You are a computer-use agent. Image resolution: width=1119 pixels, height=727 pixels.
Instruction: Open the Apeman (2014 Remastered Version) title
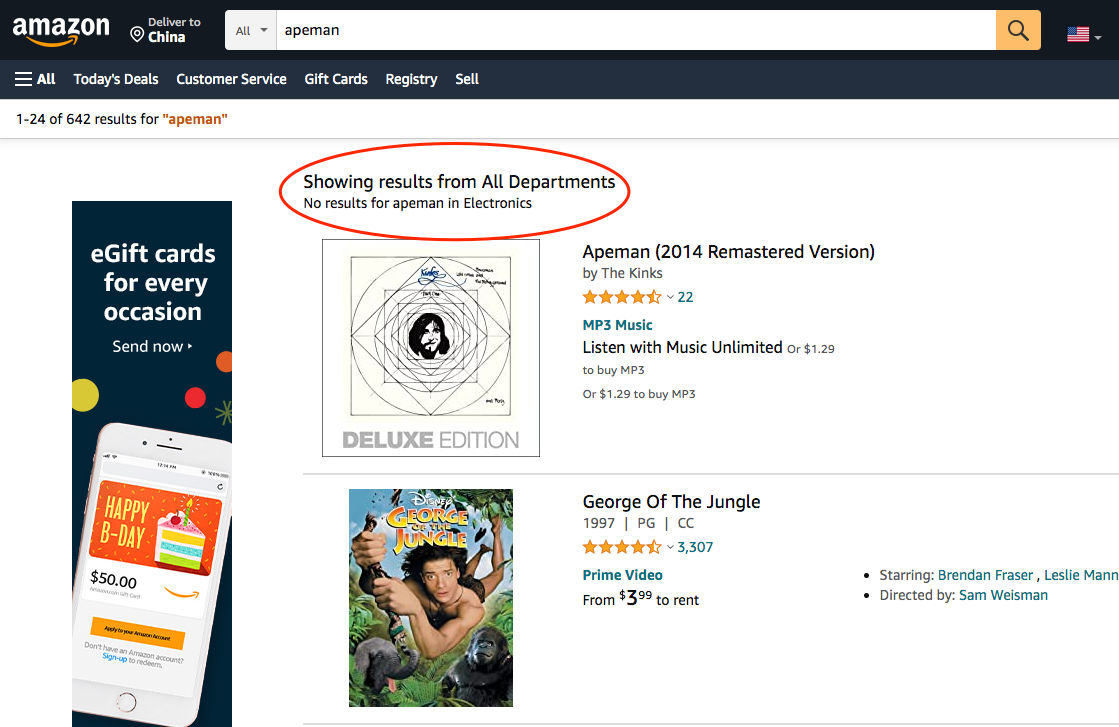click(x=728, y=251)
